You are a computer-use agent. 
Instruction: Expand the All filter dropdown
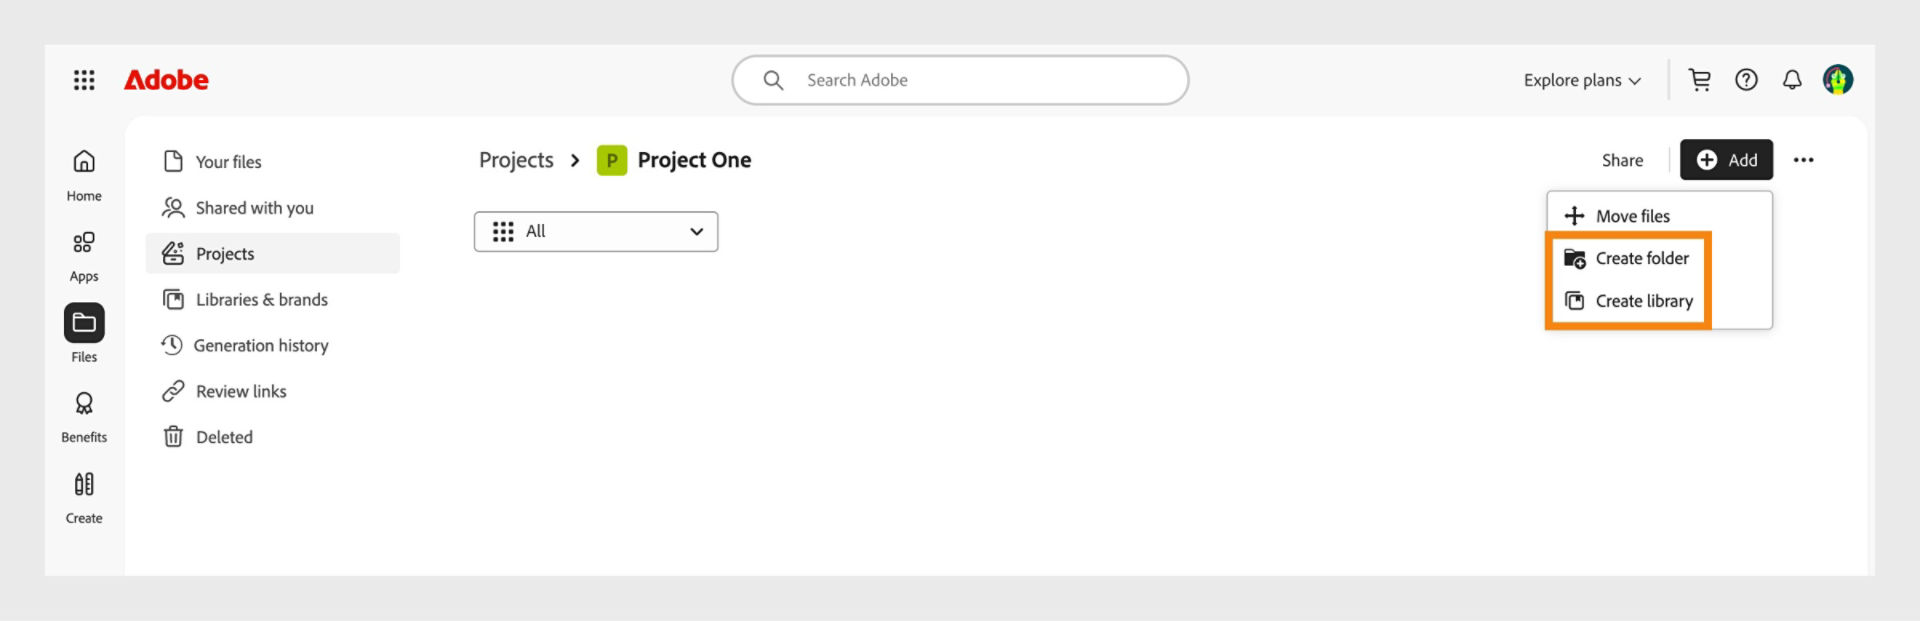[595, 231]
